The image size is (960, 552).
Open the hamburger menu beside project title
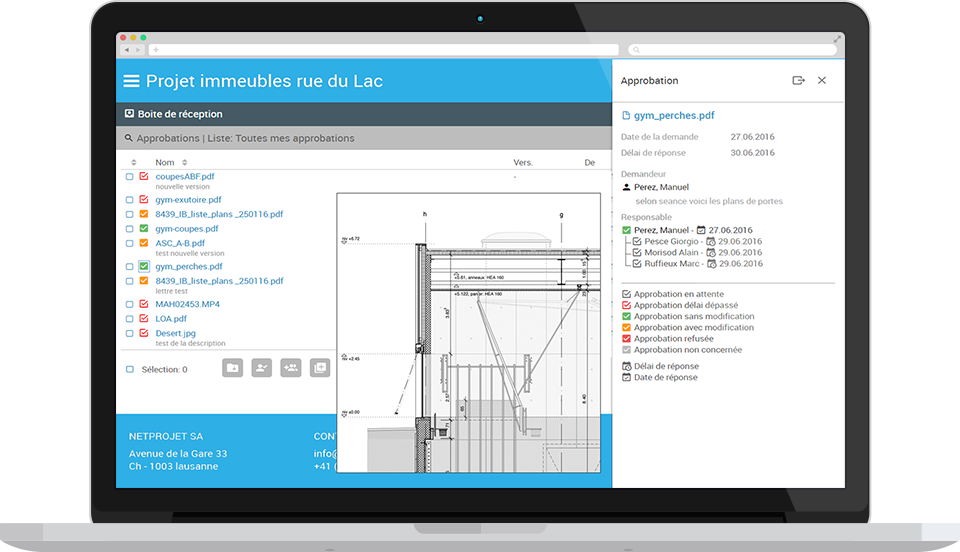click(130, 81)
